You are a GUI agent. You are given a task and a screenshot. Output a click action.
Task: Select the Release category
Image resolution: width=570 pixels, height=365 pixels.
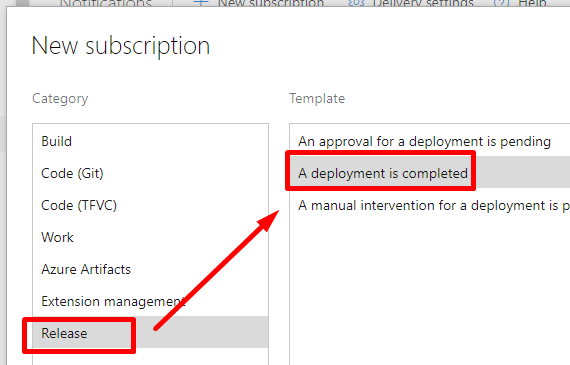coord(150,332)
